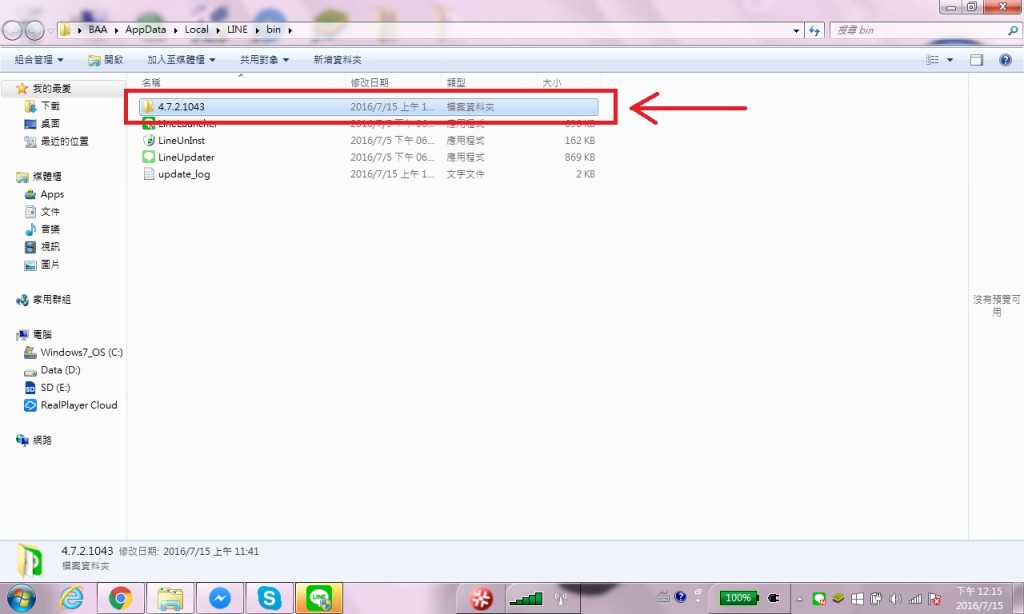Open Windows7_OS (C:) drive
The height and width of the screenshot is (614, 1024).
(x=73, y=352)
